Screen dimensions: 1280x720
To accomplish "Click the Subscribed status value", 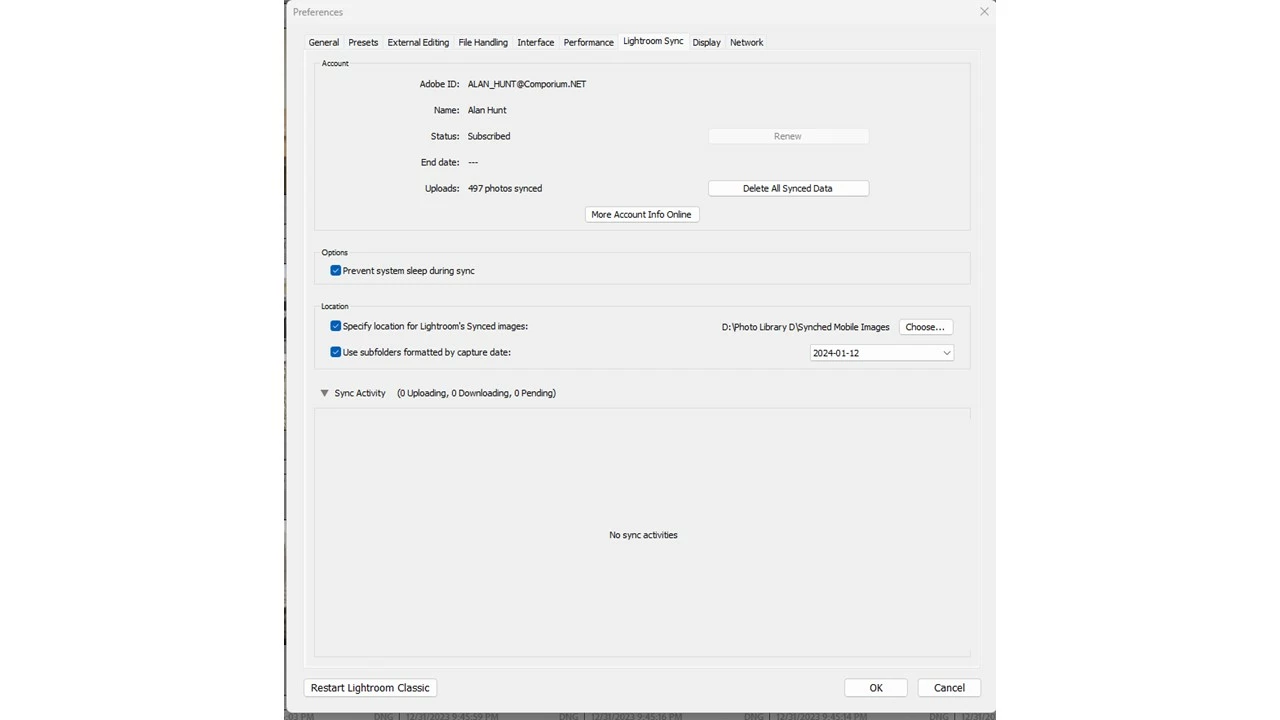I will click(x=489, y=136).
